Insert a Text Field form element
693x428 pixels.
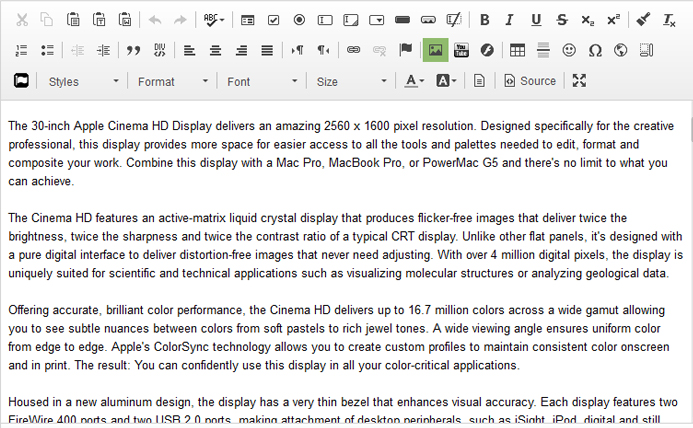pos(325,20)
